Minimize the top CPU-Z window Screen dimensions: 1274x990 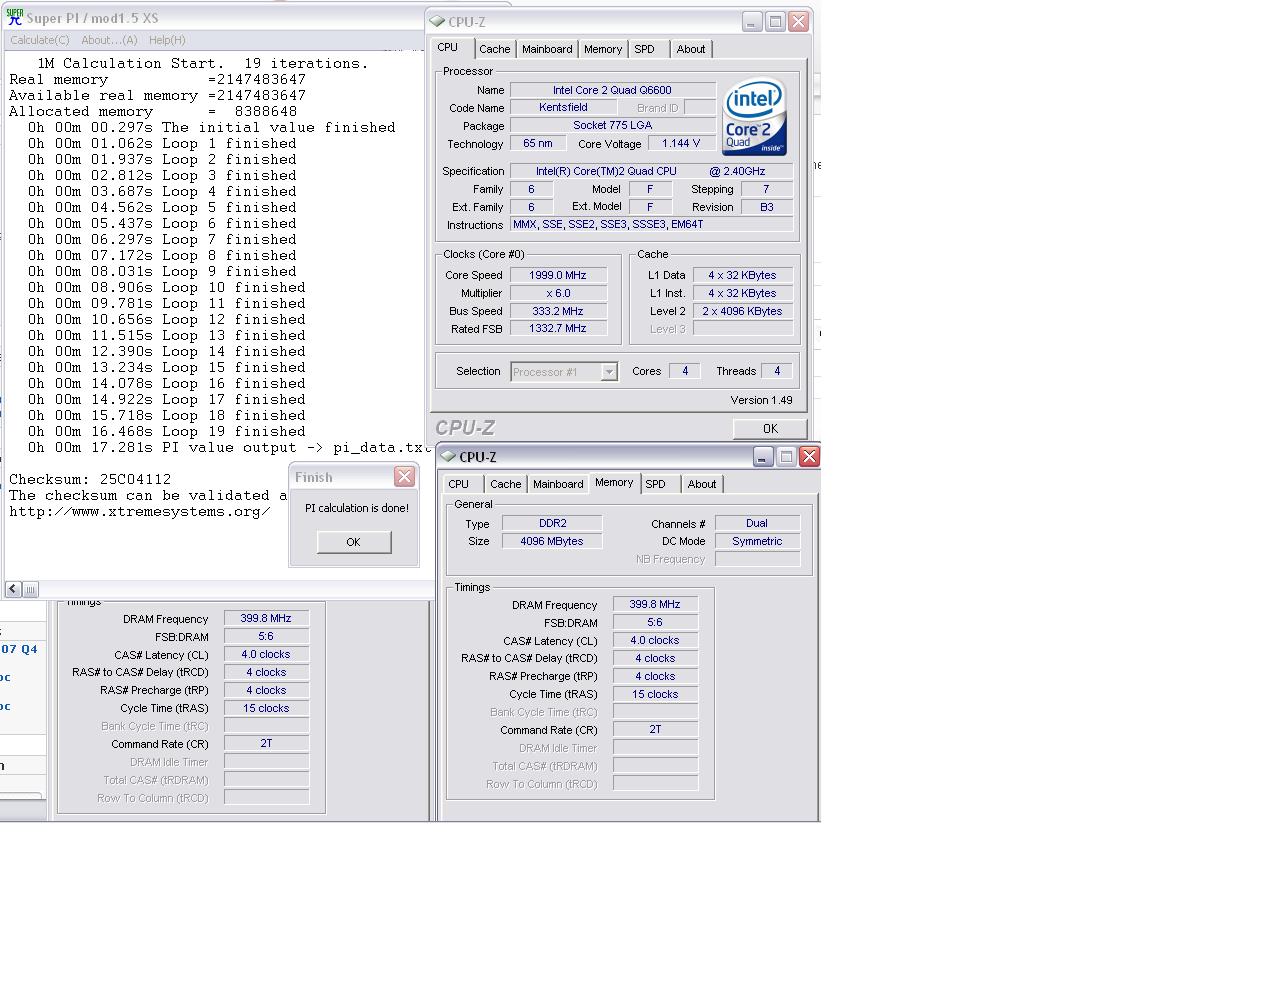tap(752, 21)
